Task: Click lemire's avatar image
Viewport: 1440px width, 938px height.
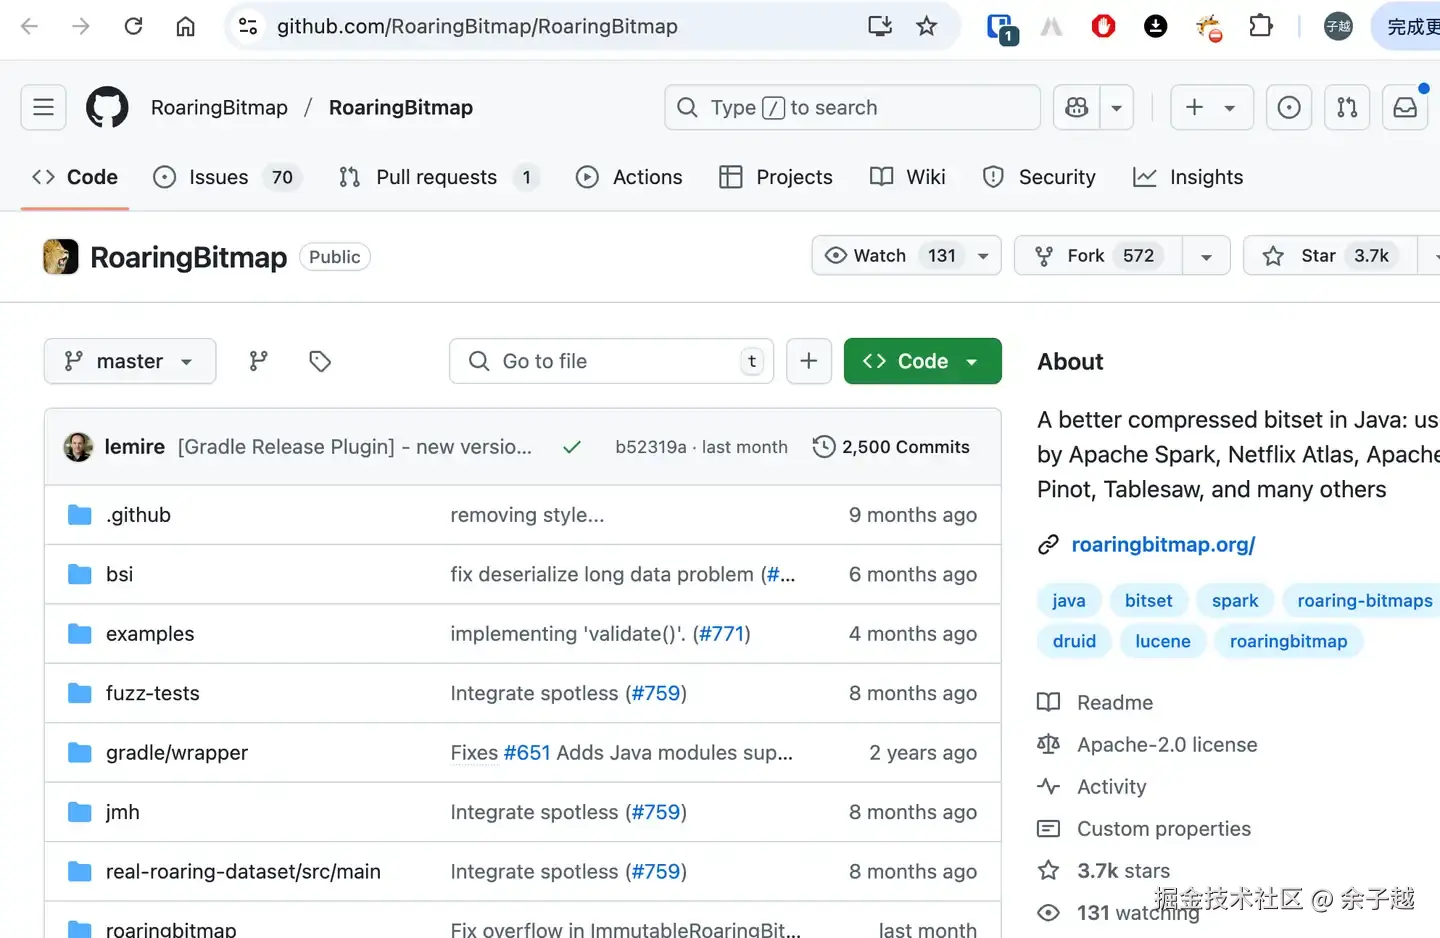Action: 78,447
